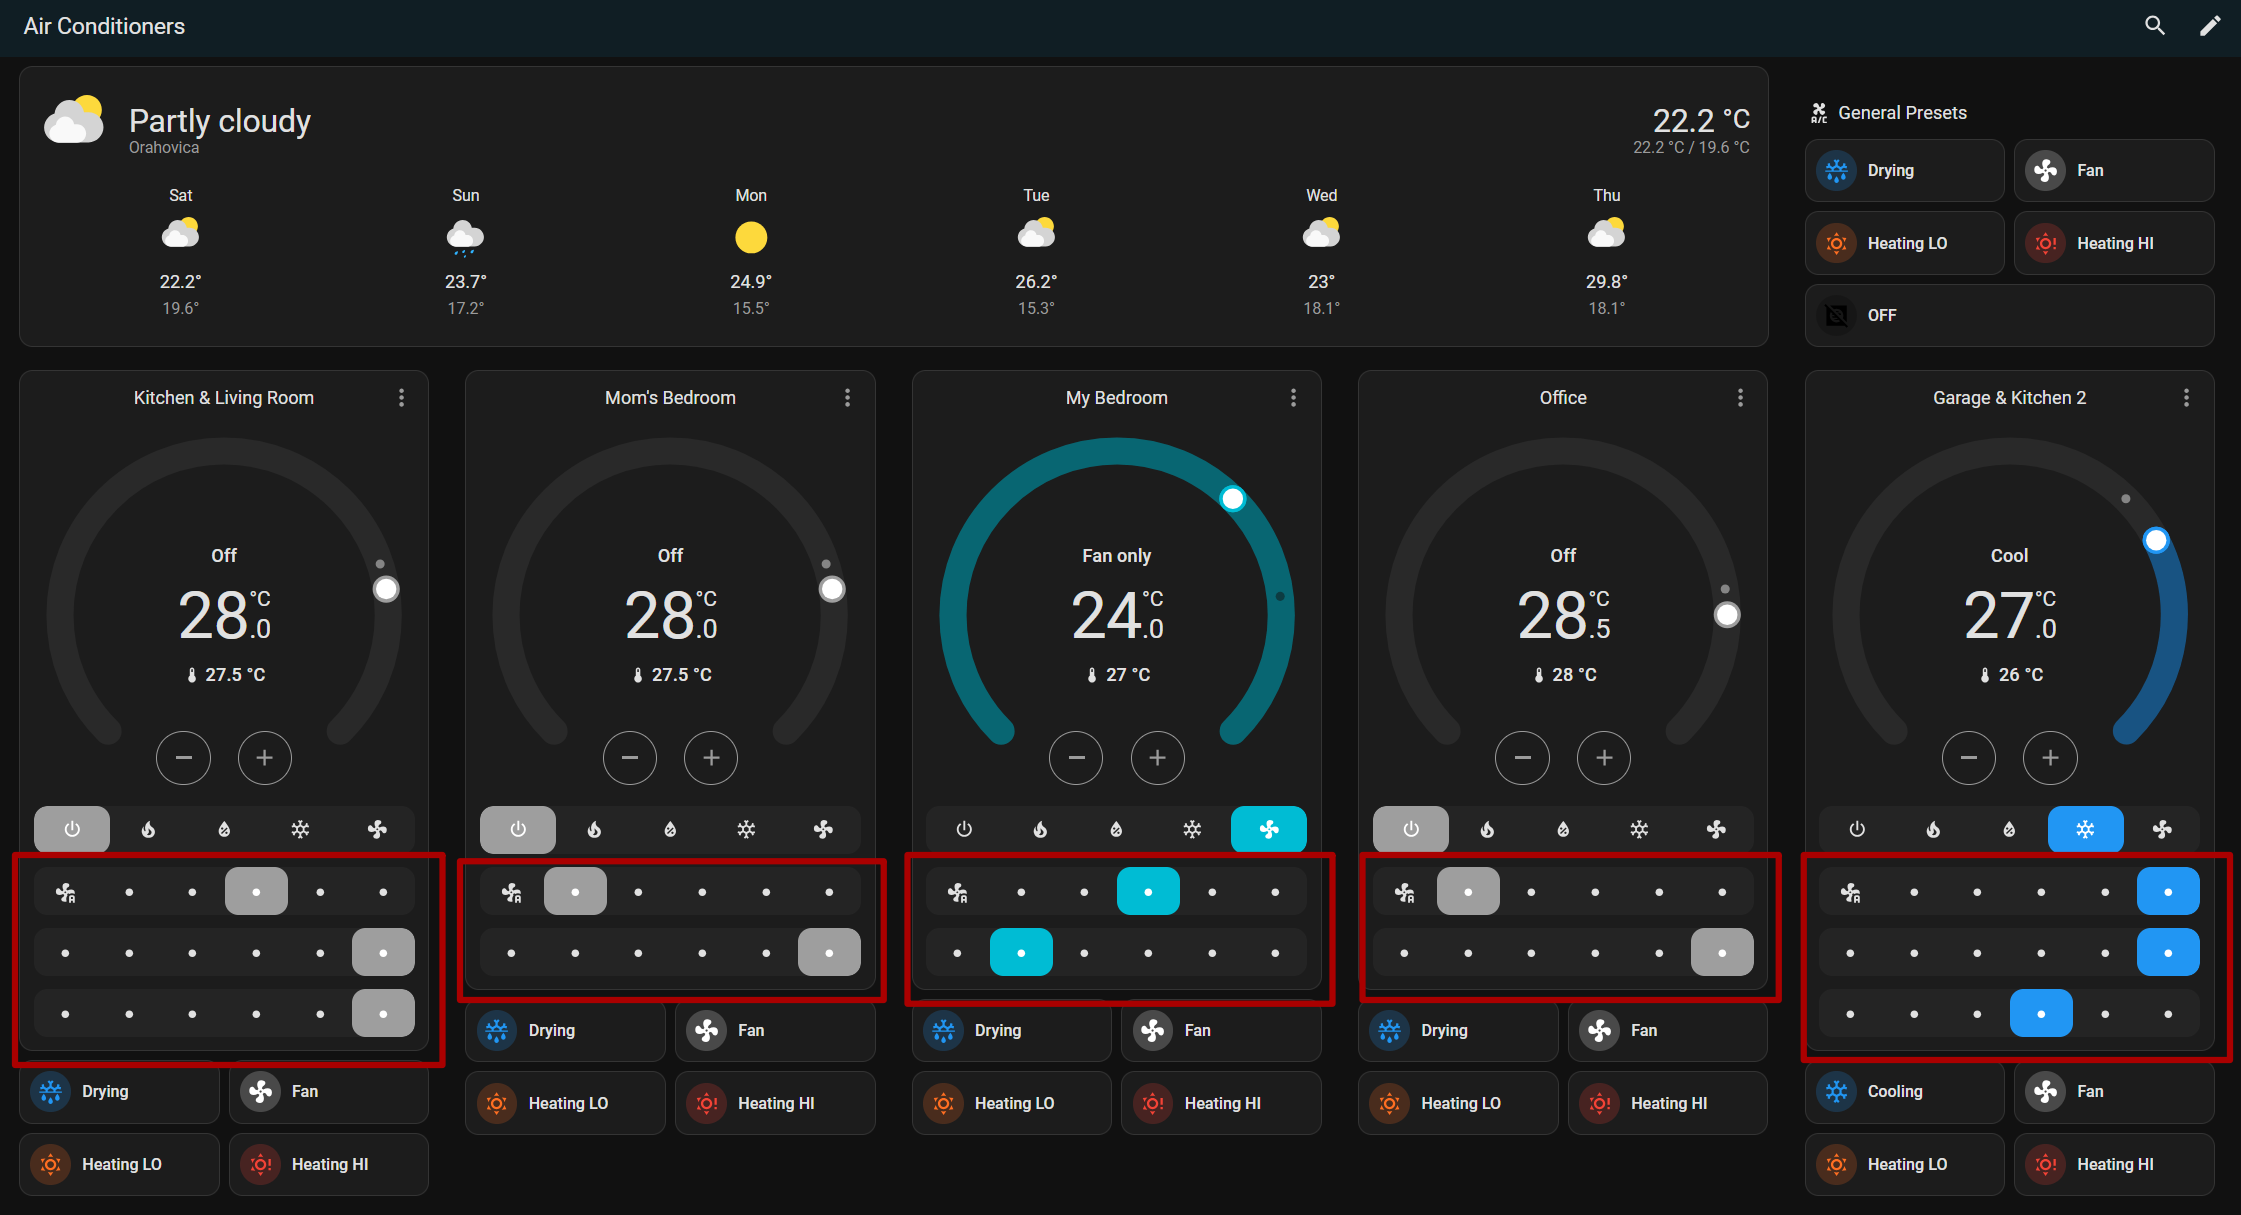The image size is (2241, 1215).
Task: Click Garage & Kitchen 2 thermostat slider handle
Action: pyautogui.click(x=2156, y=541)
